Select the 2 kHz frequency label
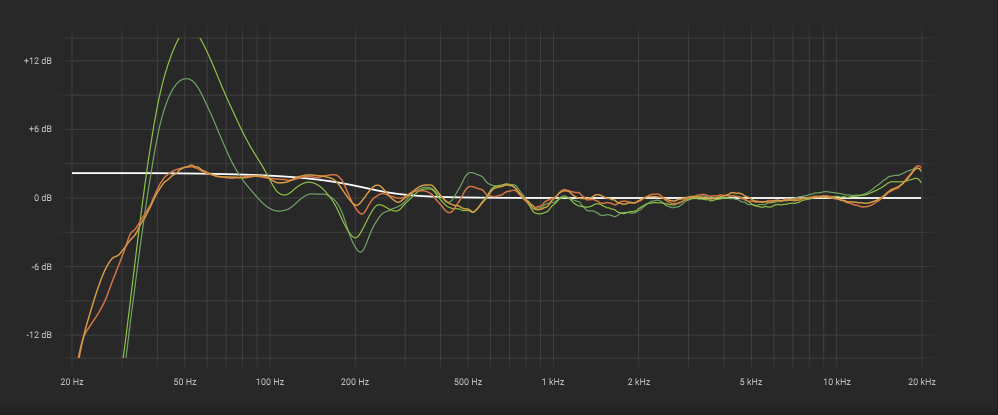The image size is (998, 415). click(x=638, y=382)
